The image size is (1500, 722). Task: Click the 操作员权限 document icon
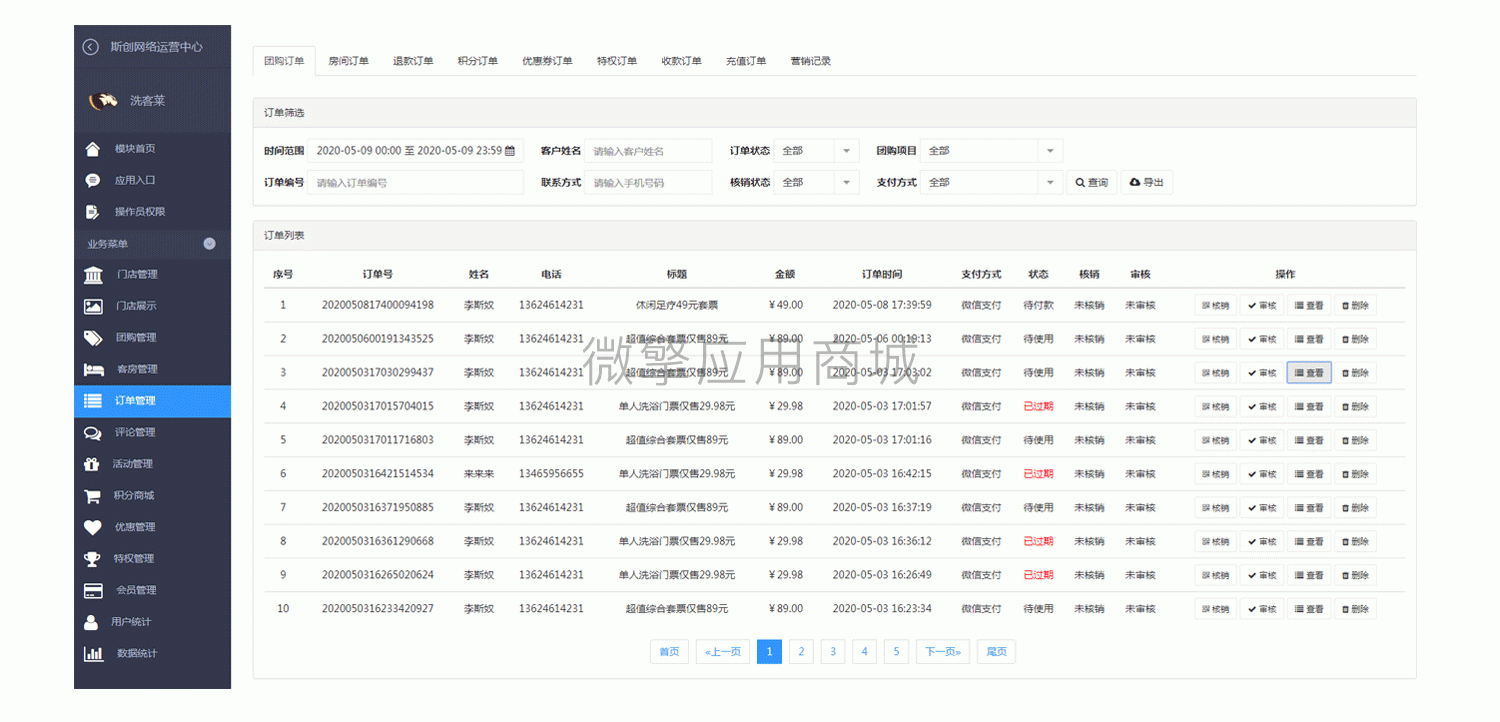click(x=93, y=212)
